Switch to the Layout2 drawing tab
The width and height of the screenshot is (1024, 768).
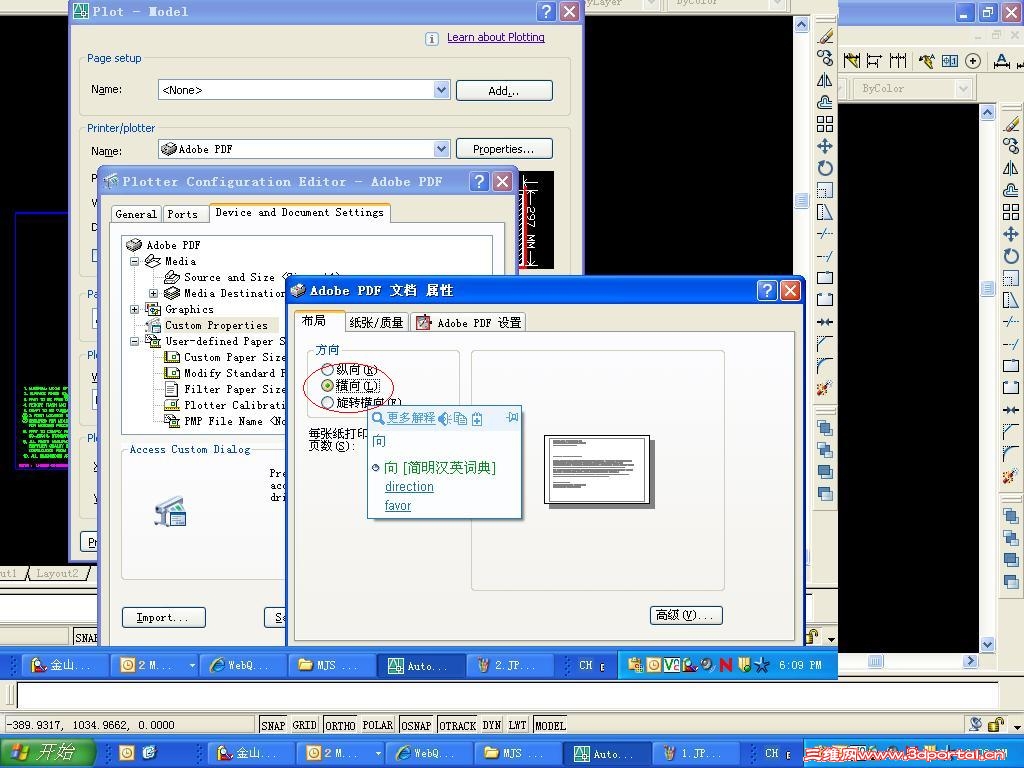pos(57,573)
